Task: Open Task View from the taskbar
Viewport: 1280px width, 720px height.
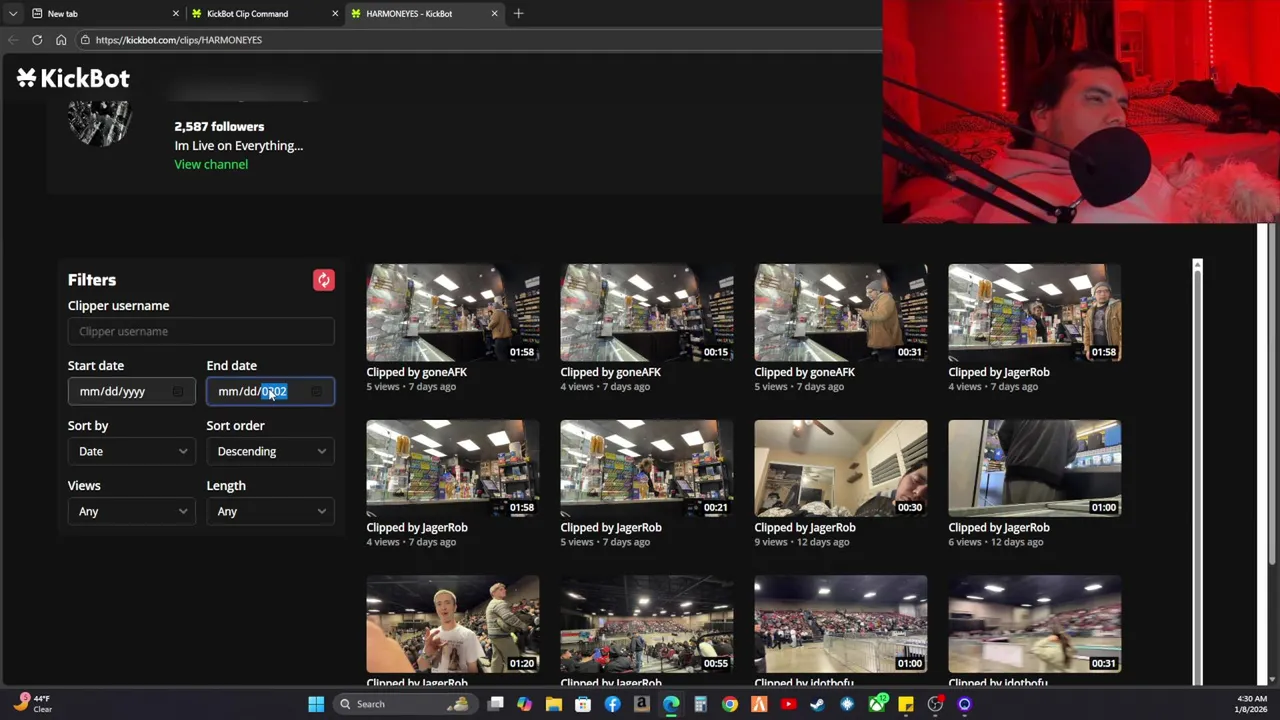Action: click(x=495, y=704)
